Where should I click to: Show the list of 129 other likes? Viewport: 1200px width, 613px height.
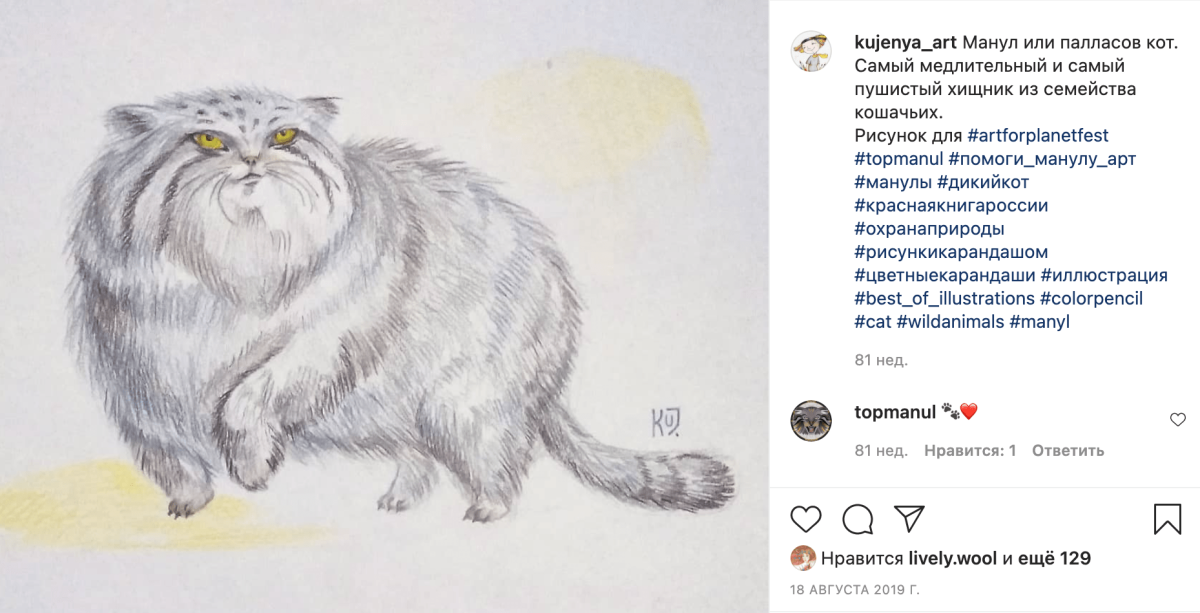[1054, 558]
